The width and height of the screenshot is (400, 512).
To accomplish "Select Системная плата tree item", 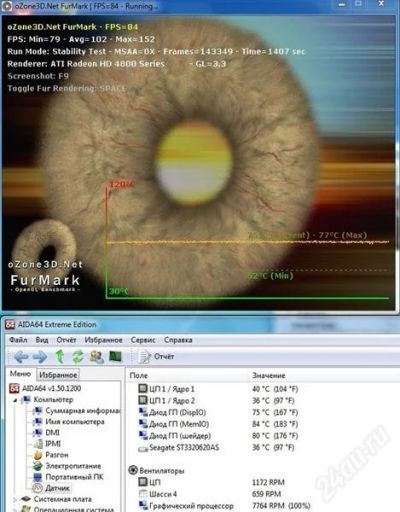I will point(62,499).
